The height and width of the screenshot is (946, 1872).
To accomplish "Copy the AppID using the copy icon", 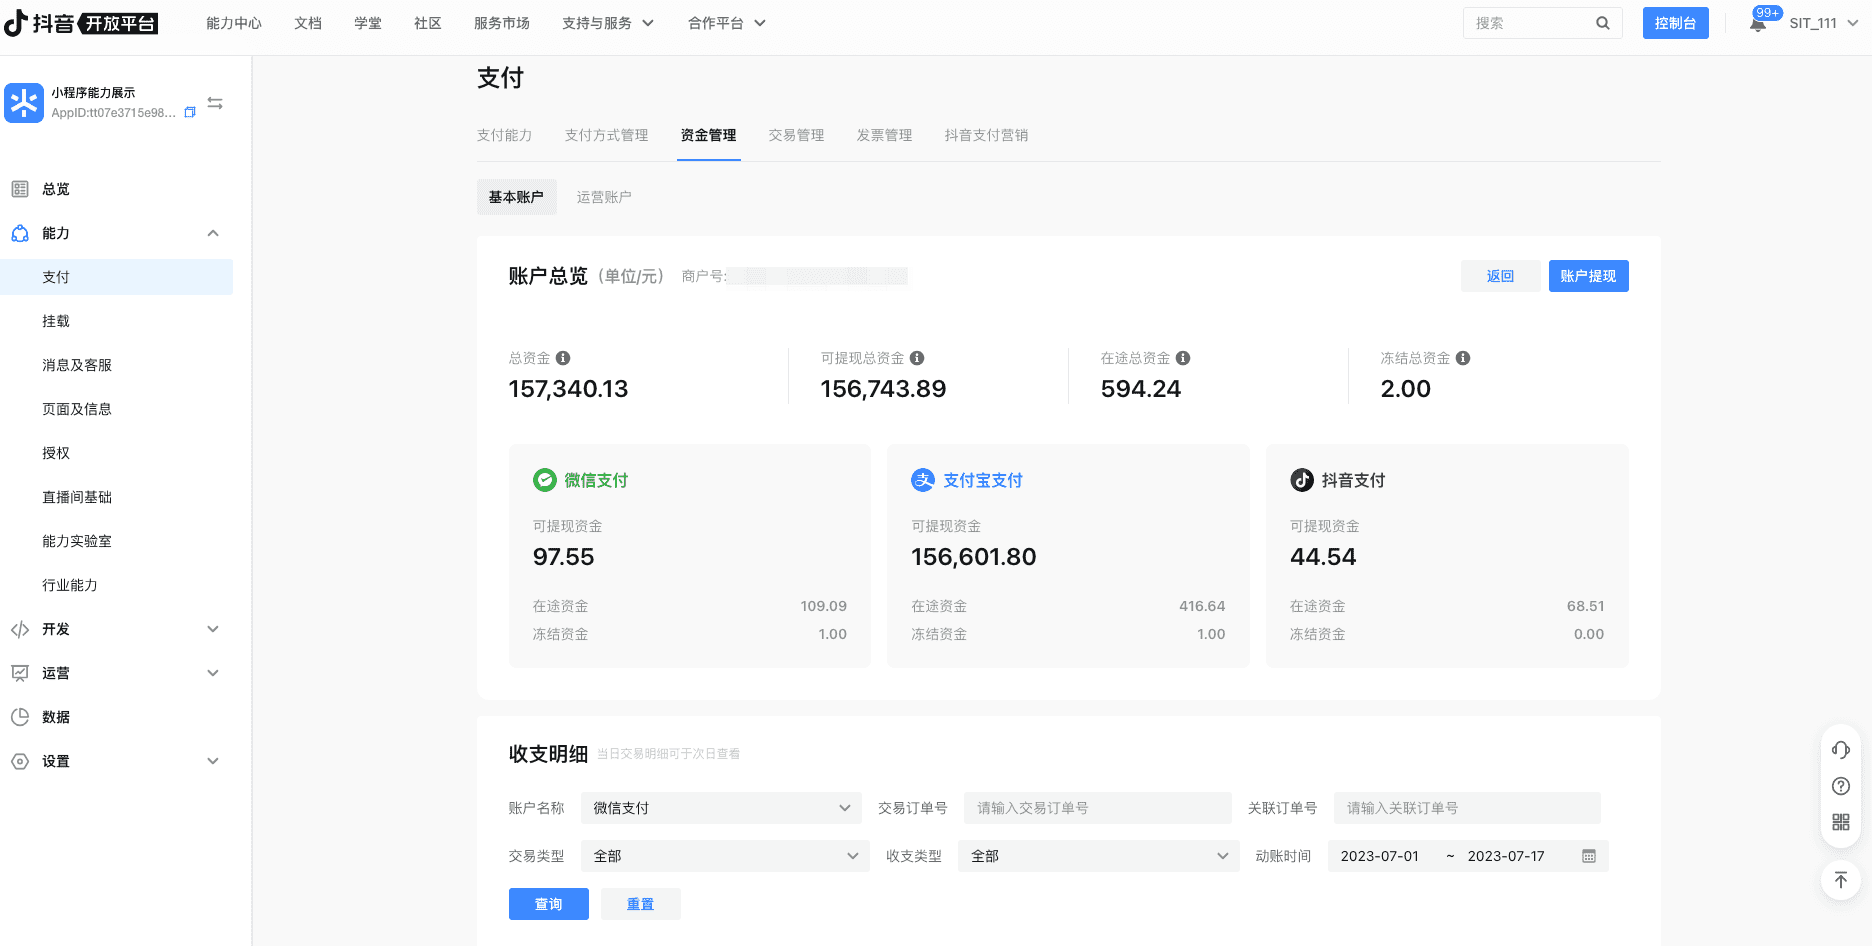I will coord(190,113).
